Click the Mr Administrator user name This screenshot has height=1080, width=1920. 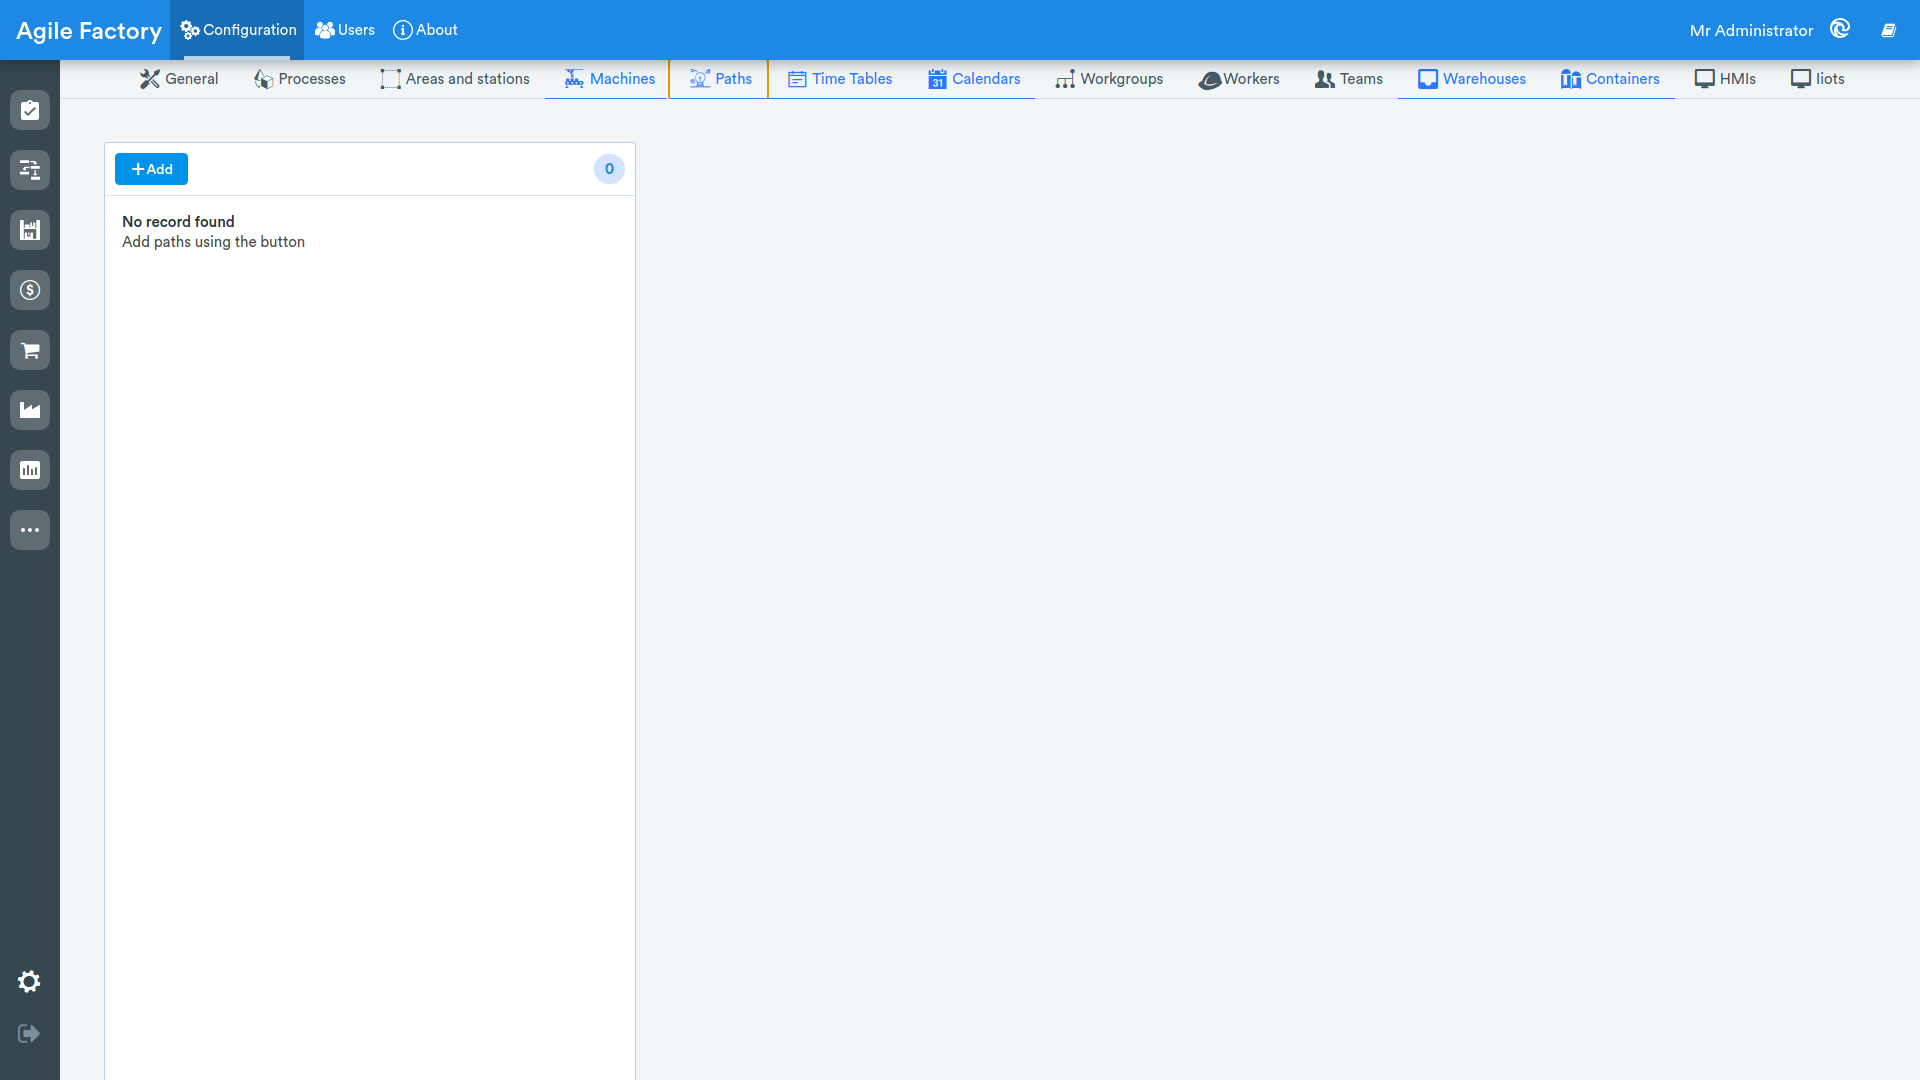(x=1751, y=31)
